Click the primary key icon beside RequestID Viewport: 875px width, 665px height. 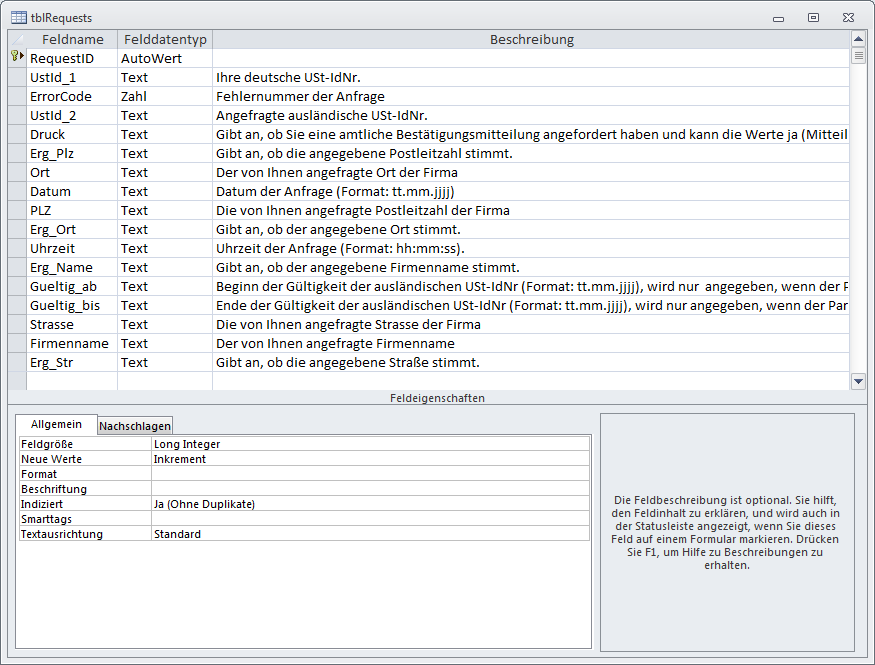click(16, 58)
